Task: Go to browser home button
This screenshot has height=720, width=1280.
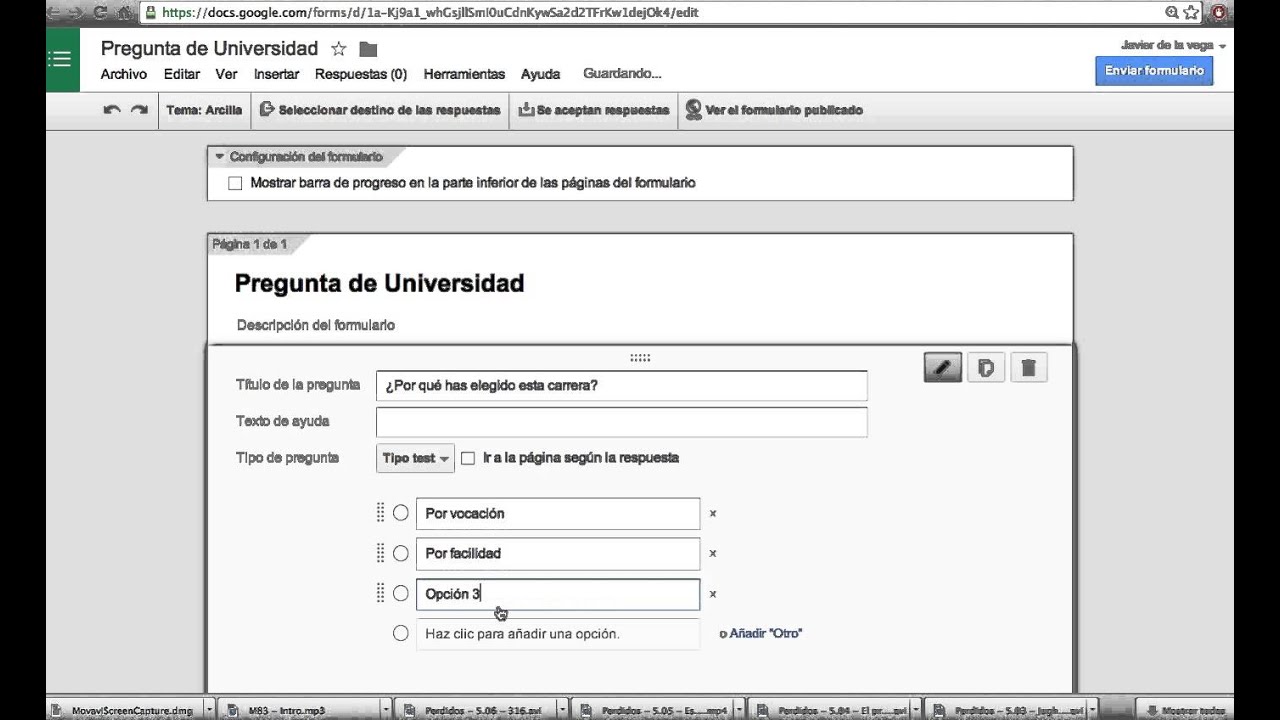Action: [x=124, y=13]
